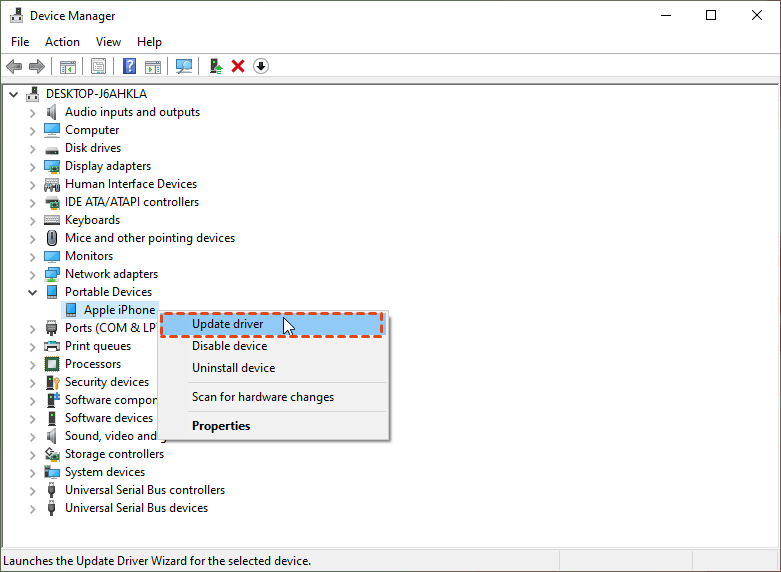Image resolution: width=781 pixels, height=572 pixels.
Task: Click the Device Manager title bar icon
Action: tap(16, 16)
